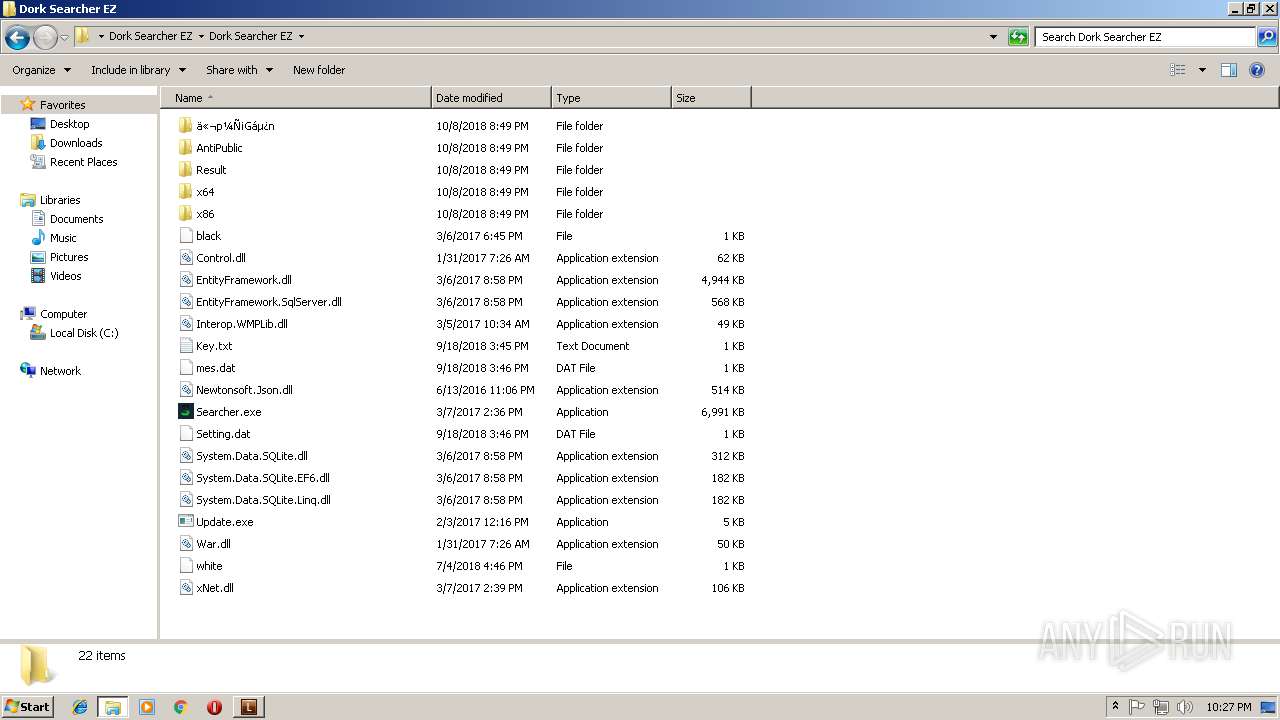Select the Result folder icon
This screenshot has width=1280, height=720.
pos(185,170)
